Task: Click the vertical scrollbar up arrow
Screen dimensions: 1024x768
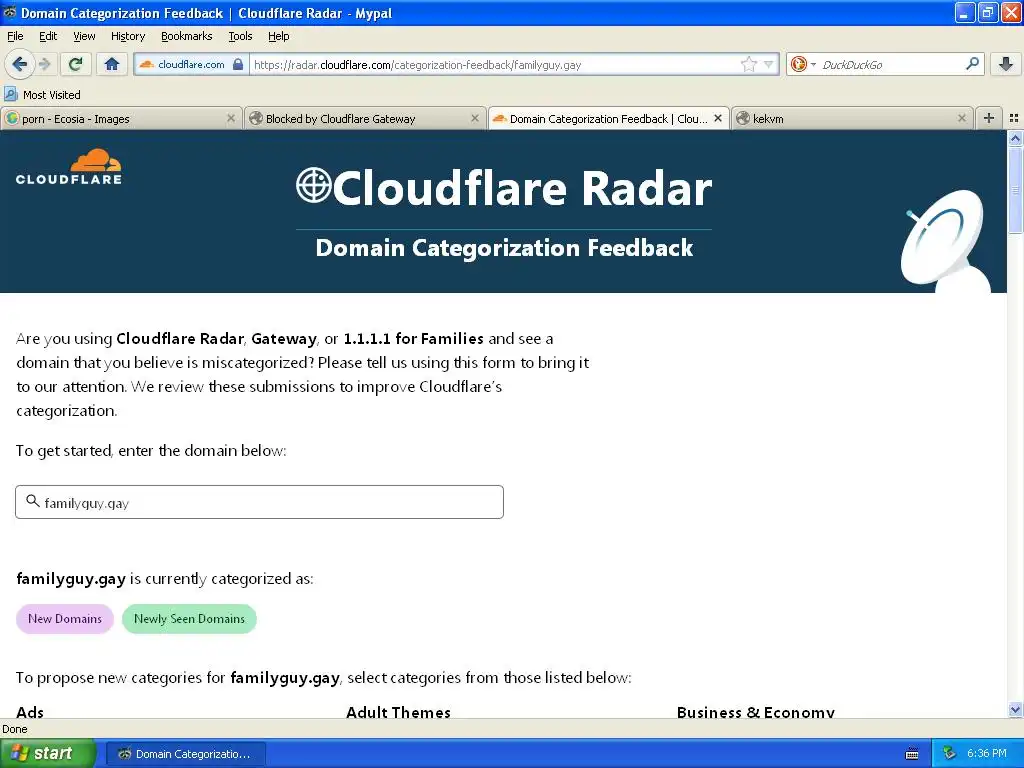Action: [1015, 138]
